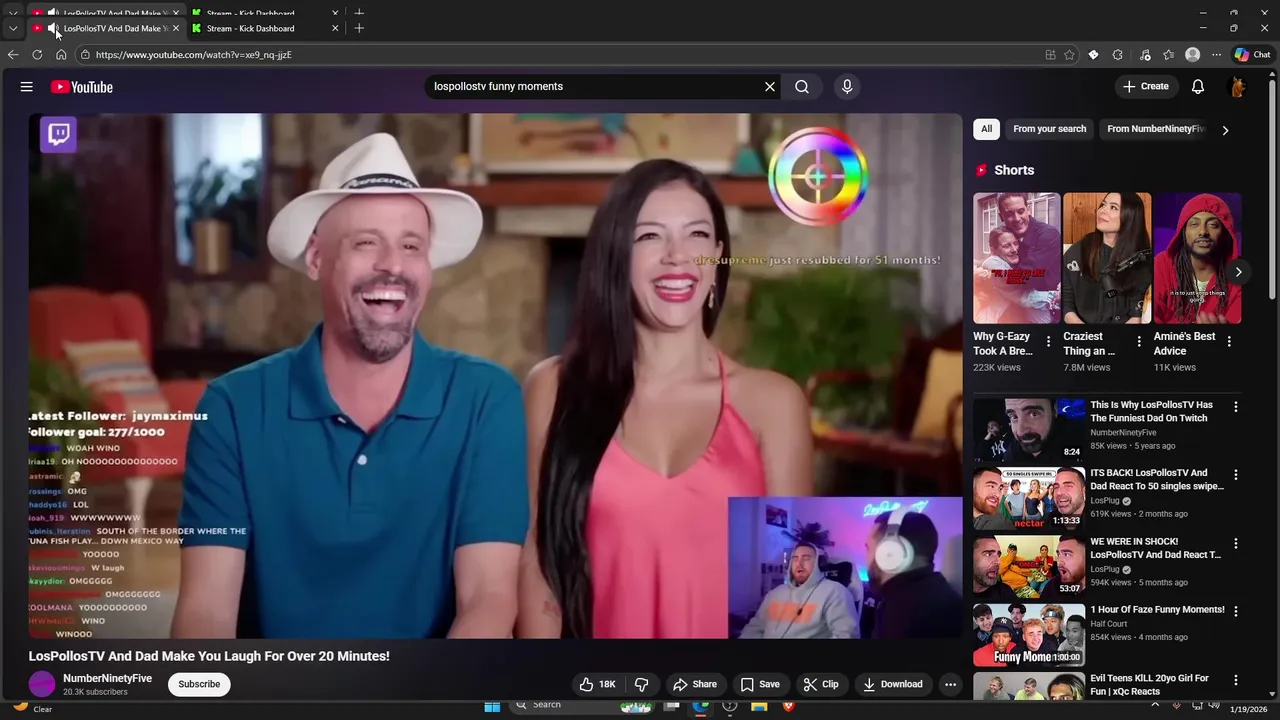Open browser Settings and more ellipsis
The width and height of the screenshot is (1280, 720).
(1216, 55)
